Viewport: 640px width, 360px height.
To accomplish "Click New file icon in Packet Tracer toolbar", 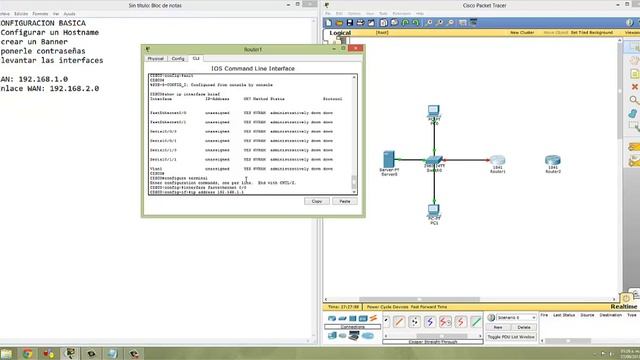I will (x=329, y=23).
